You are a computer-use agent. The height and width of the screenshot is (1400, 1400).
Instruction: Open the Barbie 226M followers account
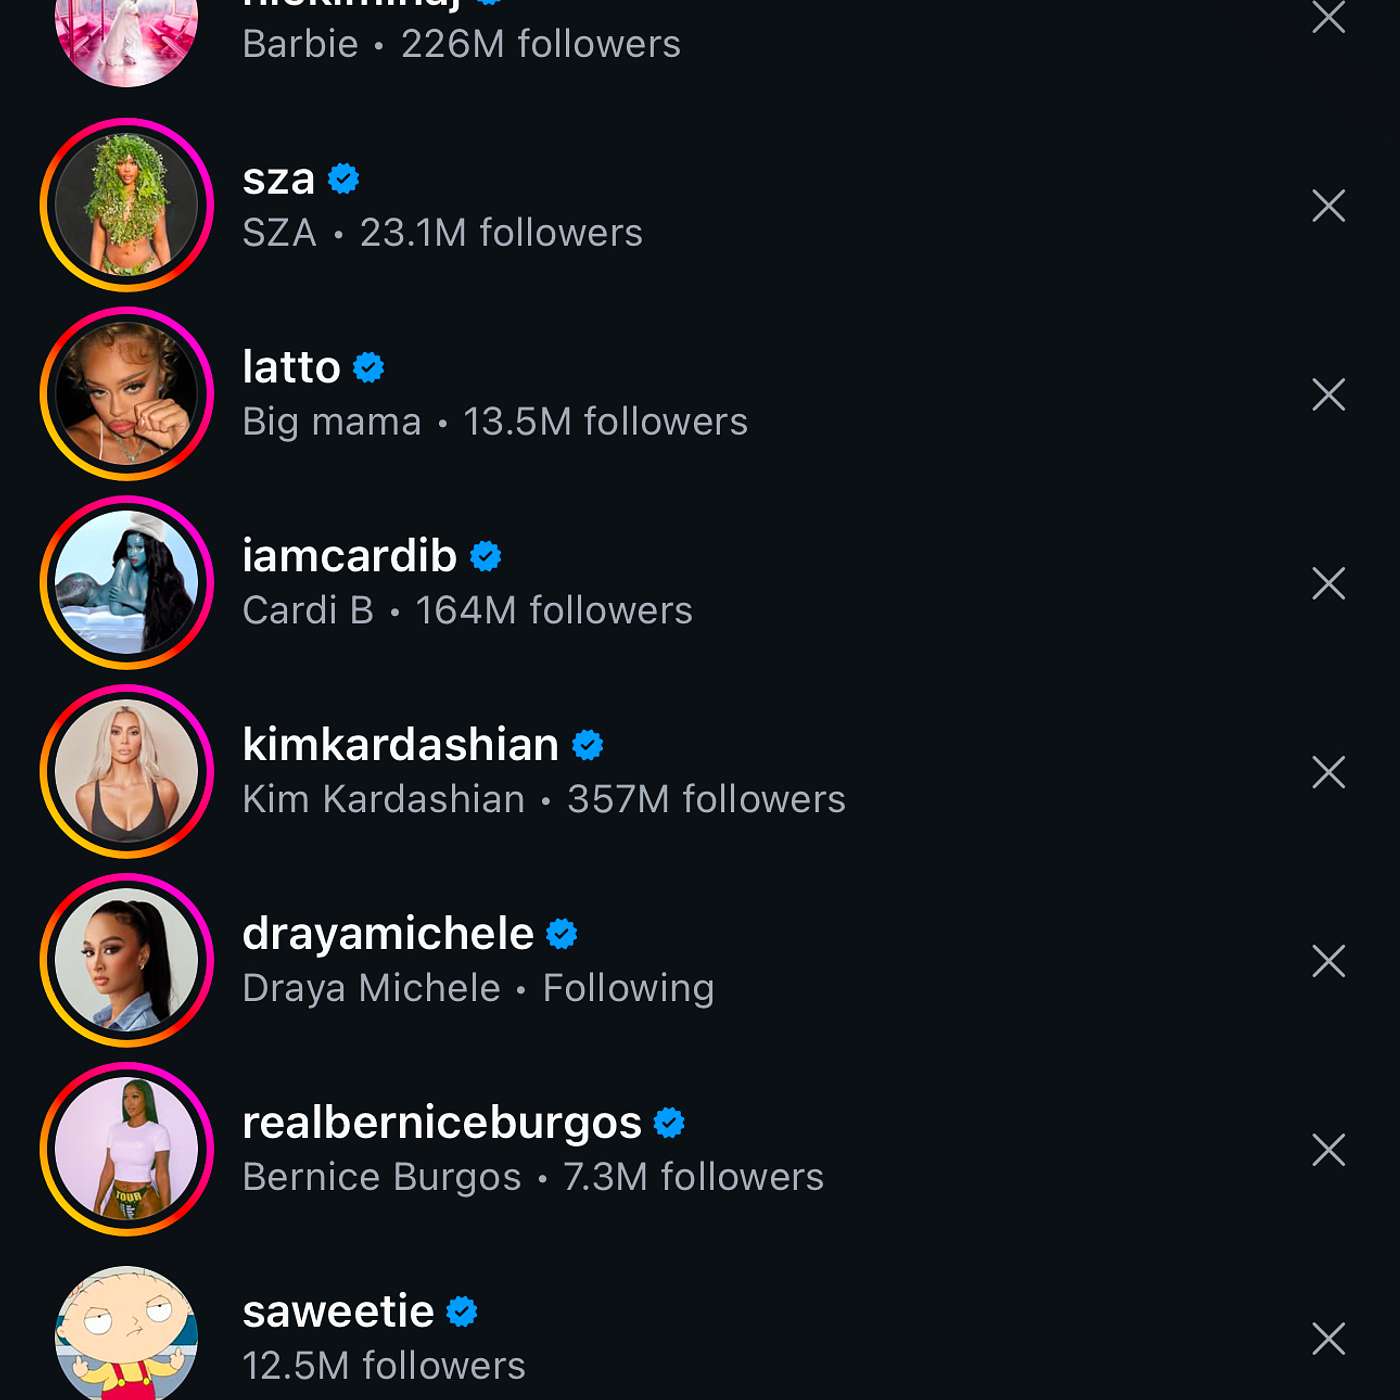point(461,44)
